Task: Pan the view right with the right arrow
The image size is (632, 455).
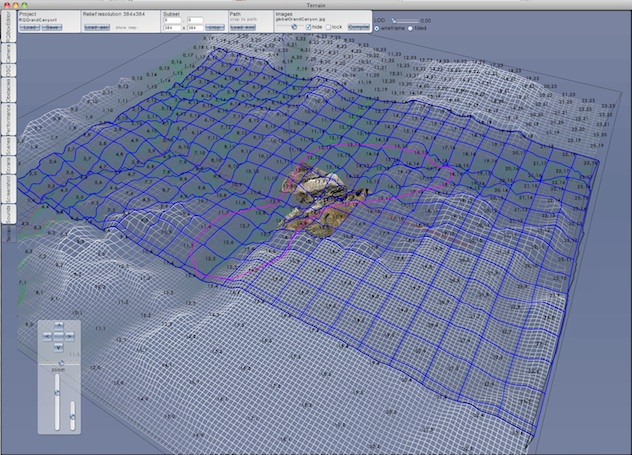Action: point(70,336)
